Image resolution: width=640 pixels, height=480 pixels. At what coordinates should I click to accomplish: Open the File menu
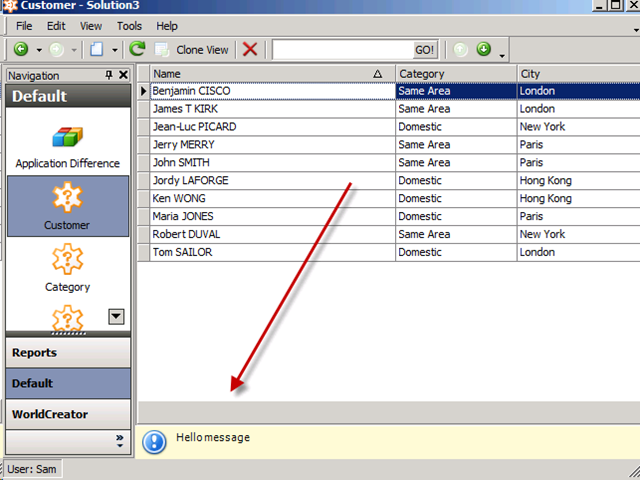(24, 26)
